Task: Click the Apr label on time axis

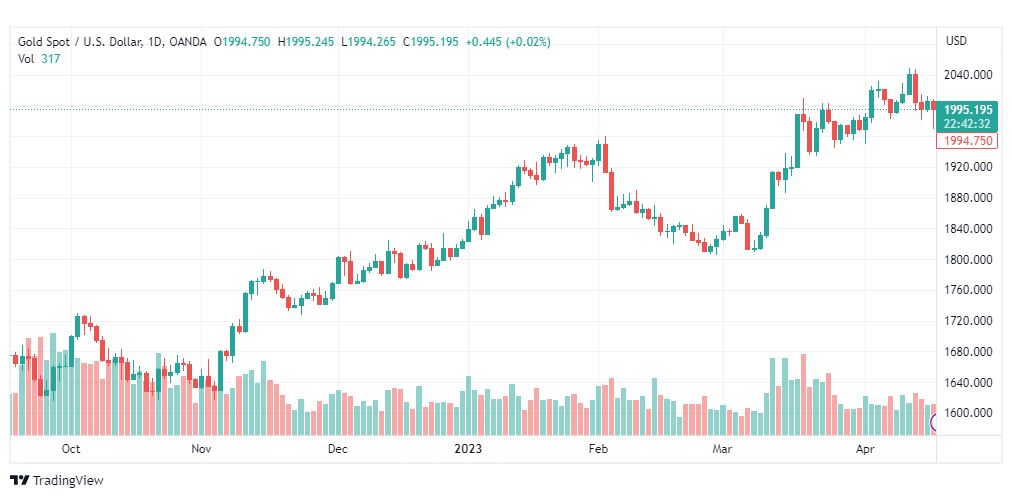Action: pyautogui.click(x=867, y=450)
